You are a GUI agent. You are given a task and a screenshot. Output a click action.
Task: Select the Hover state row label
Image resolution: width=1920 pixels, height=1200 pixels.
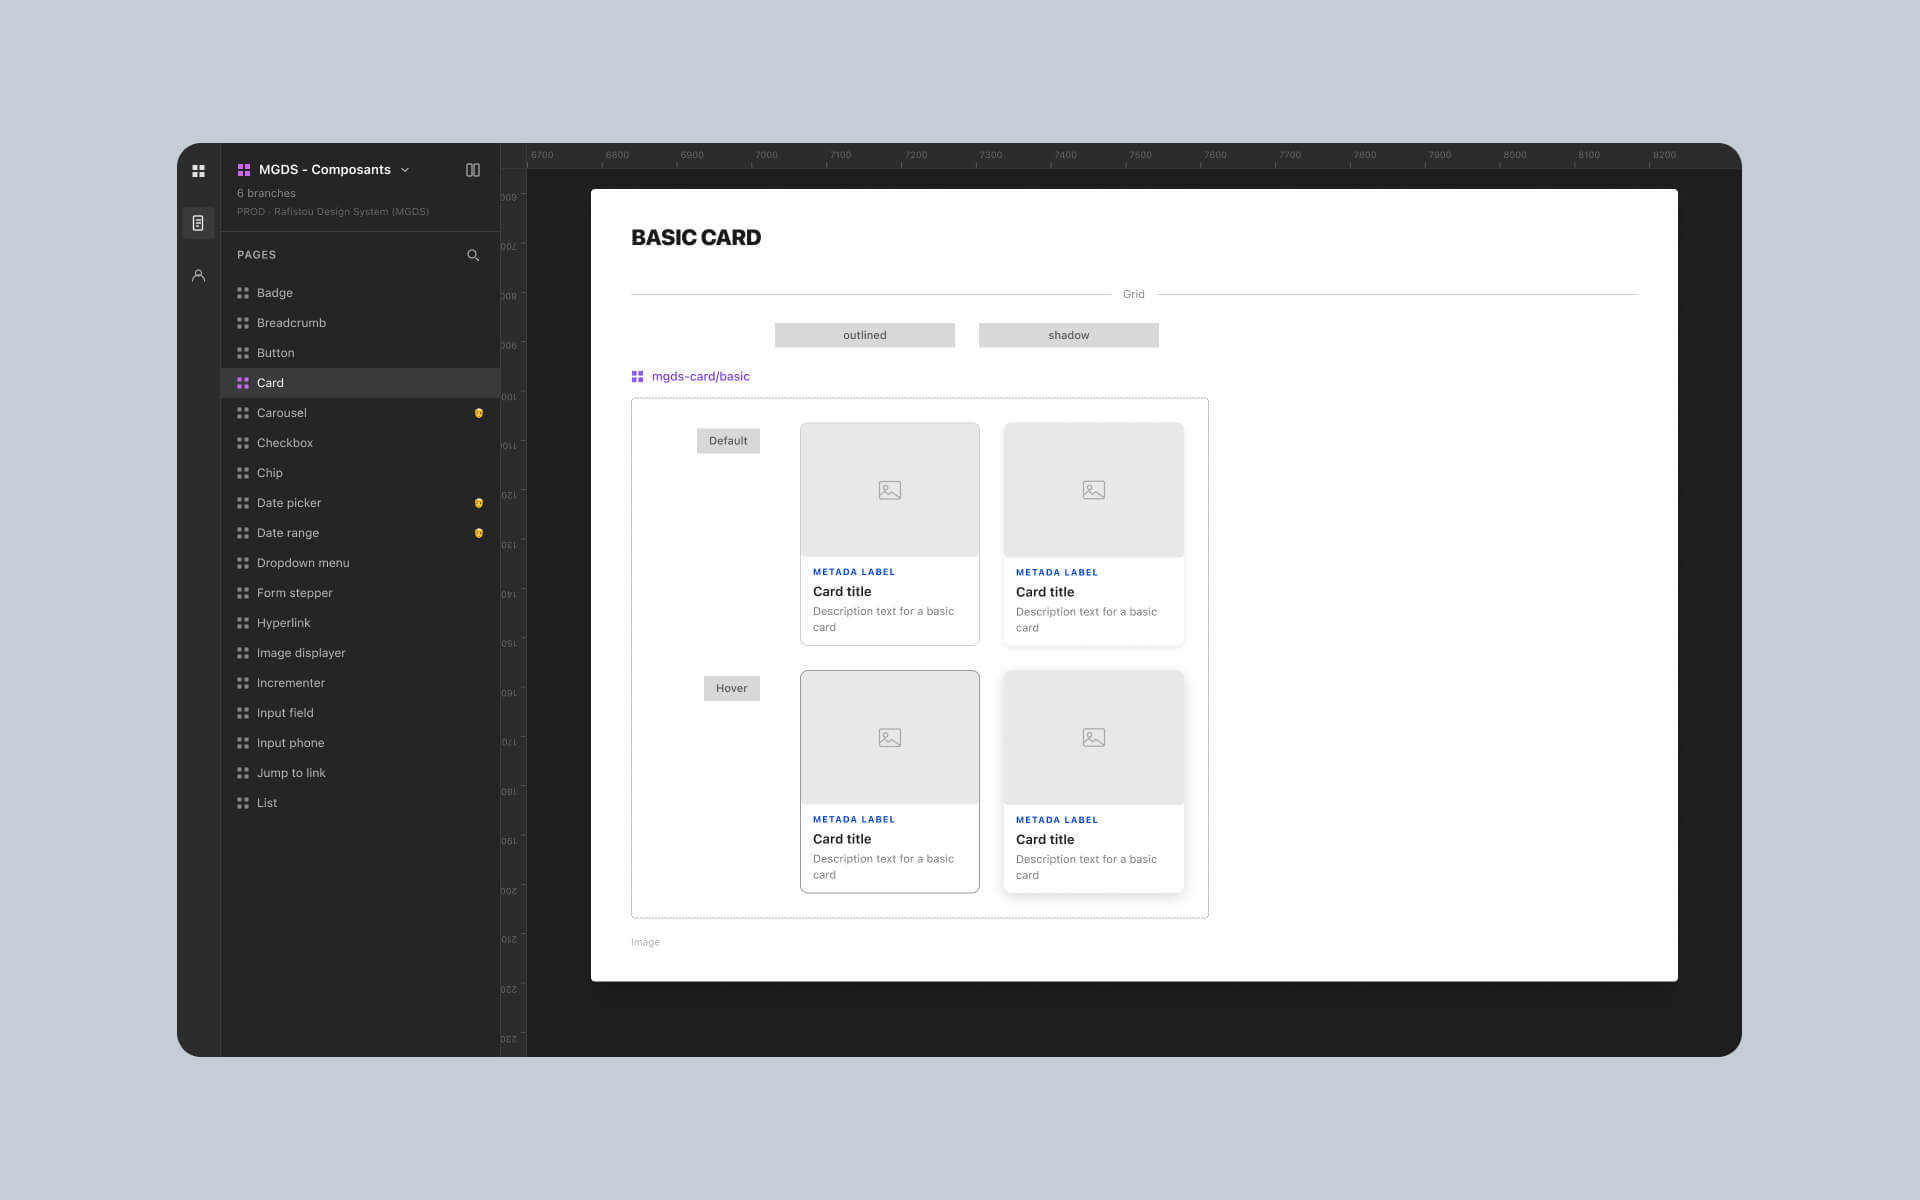pos(732,688)
